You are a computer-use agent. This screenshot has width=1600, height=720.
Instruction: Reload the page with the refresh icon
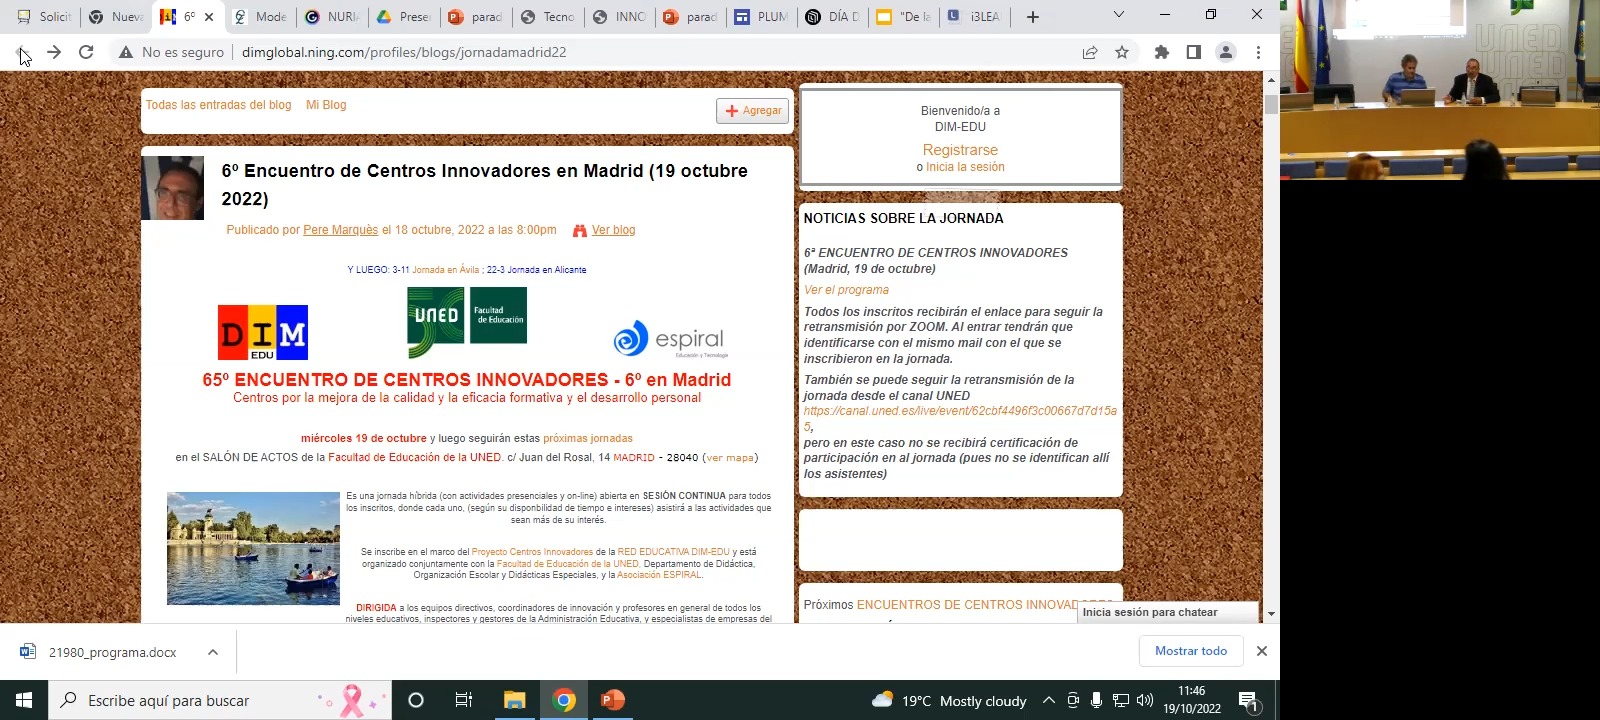pyautogui.click(x=86, y=52)
